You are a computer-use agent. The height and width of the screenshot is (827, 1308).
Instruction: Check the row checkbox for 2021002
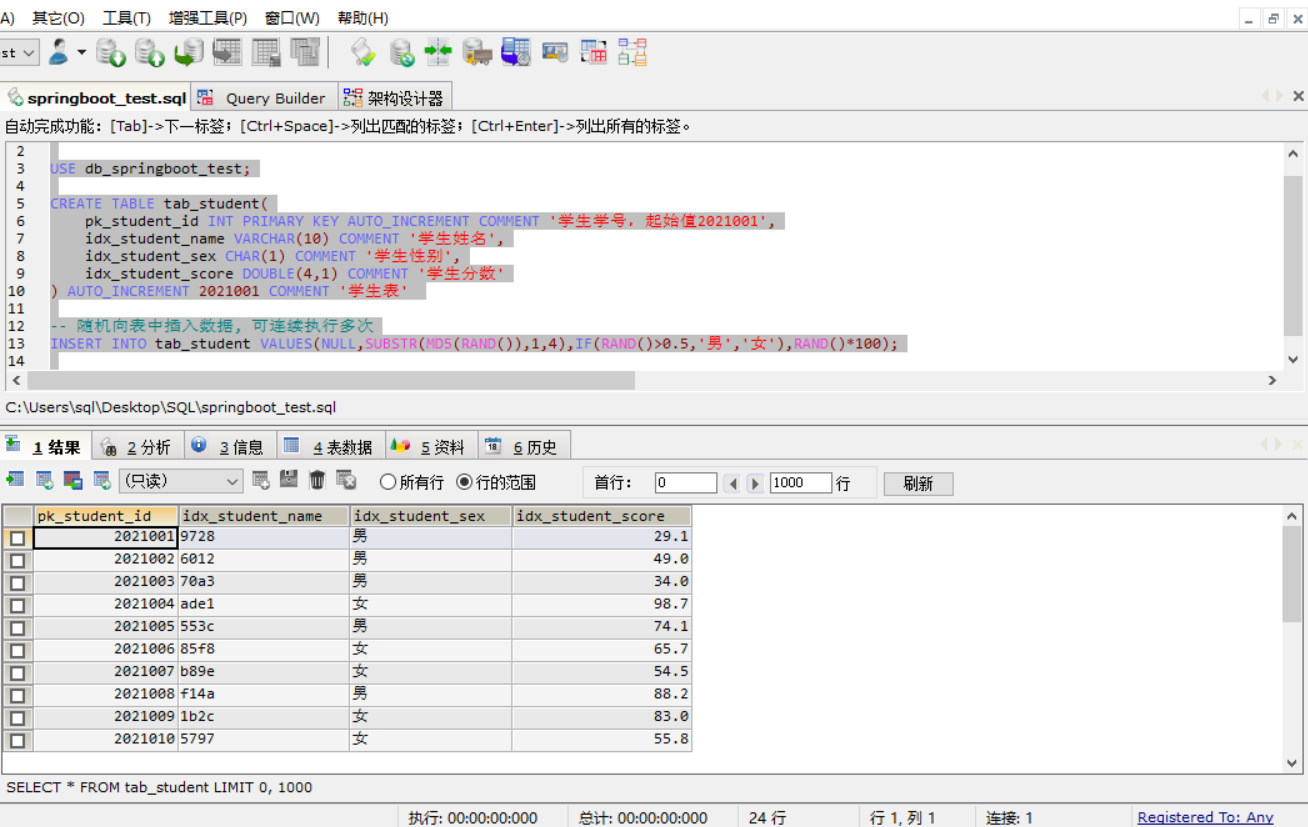17,560
